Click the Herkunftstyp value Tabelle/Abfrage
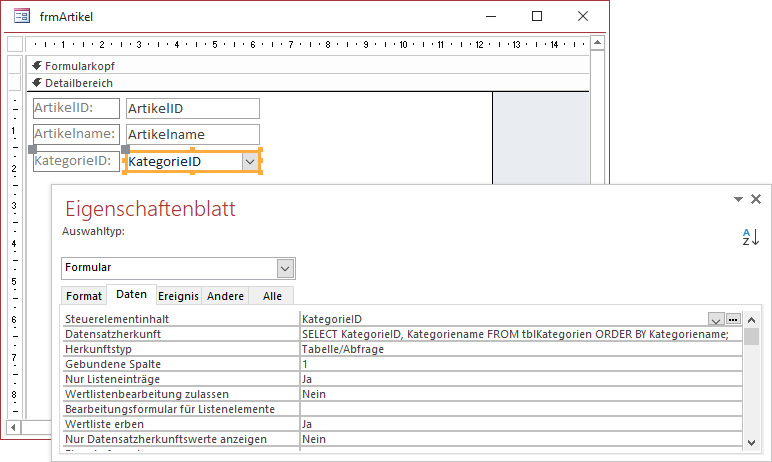 coord(521,349)
